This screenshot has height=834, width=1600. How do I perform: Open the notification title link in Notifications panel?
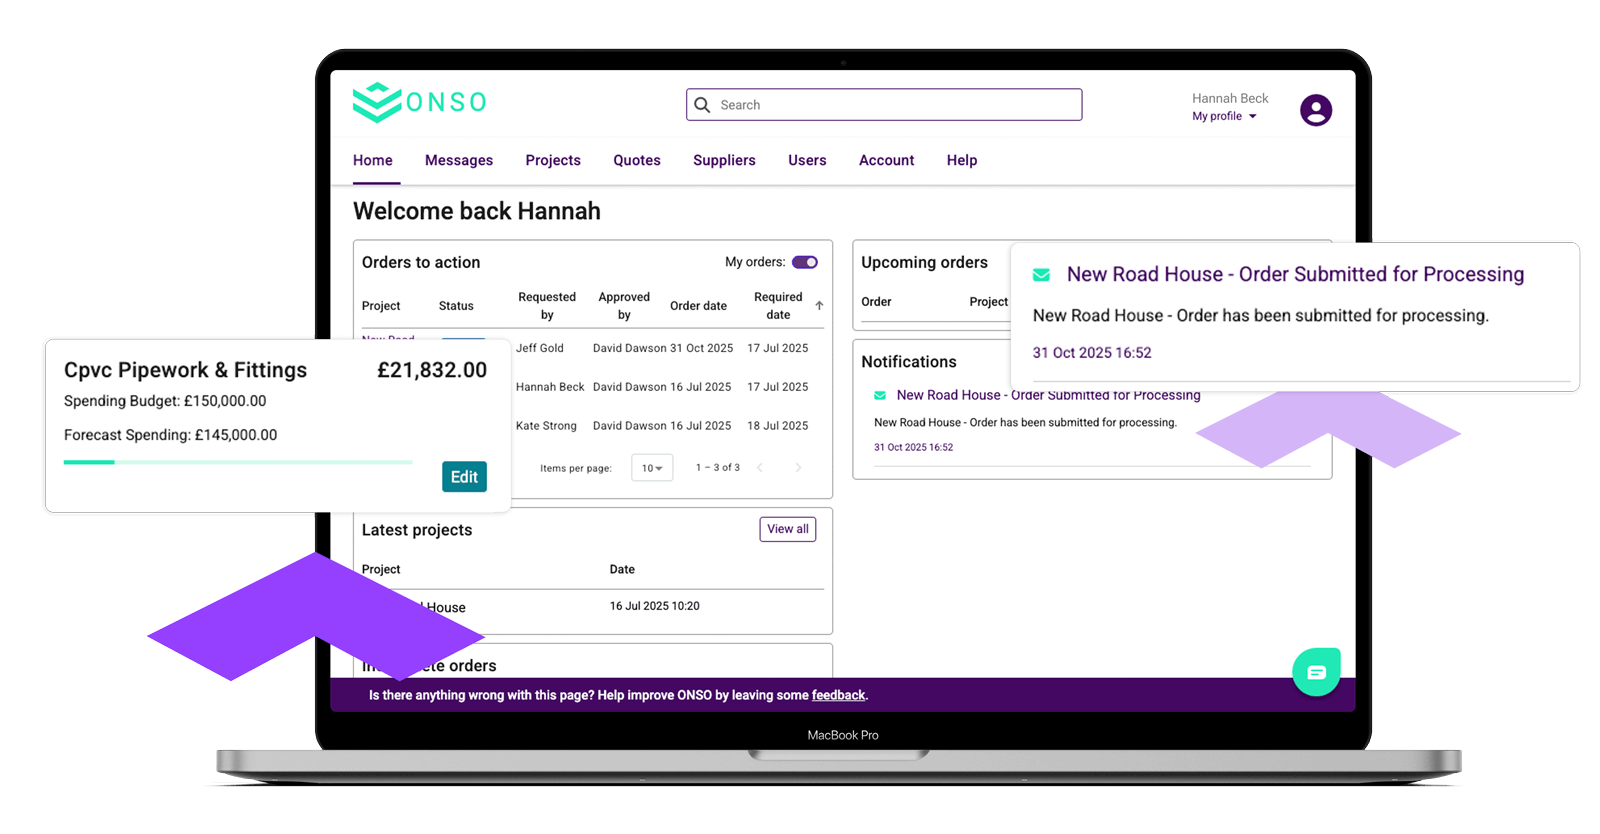point(1048,395)
